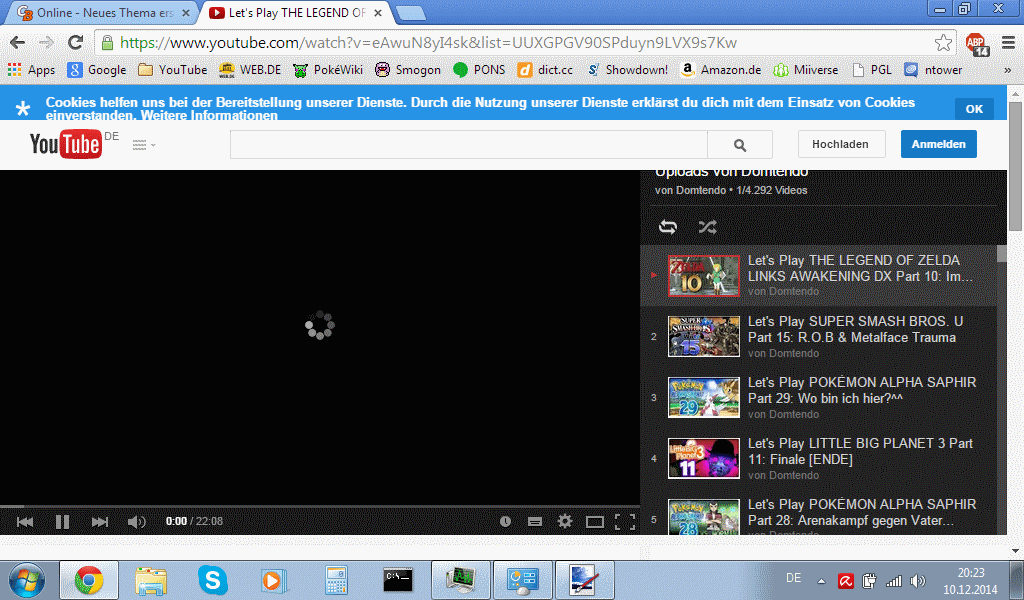Open Let's Play POKÉMON ALPHA SAPHIR Part 29
Screen dimensions: 1024x600
tap(862, 390)
